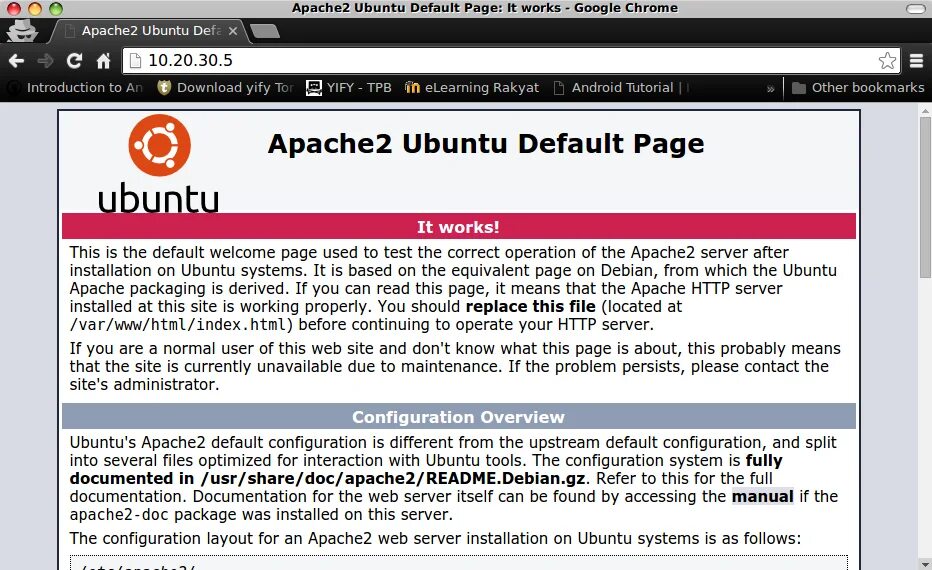Open the eLearning Rakyat bookmark

tap(472, 88)
